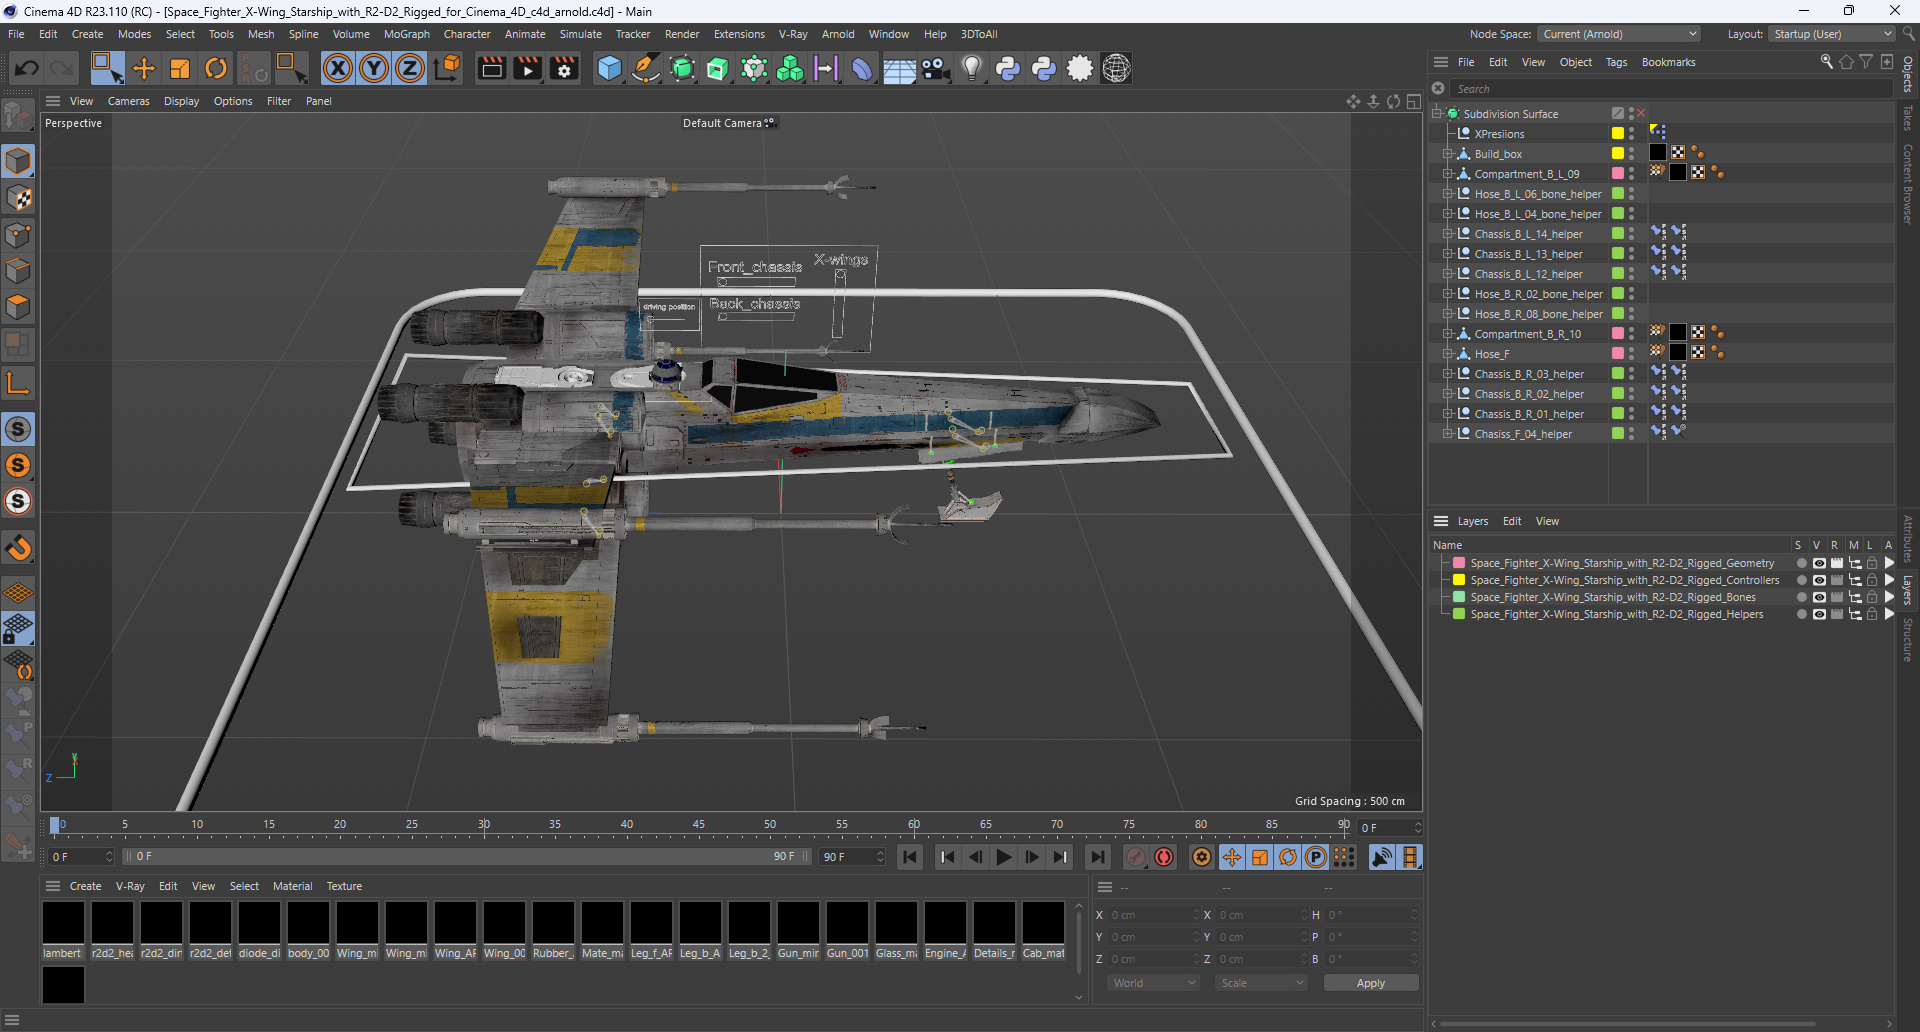This screenshot has width=1920, height=1032.
Task: Toggle visibility of Rigged_Controllers layer
Action: (1819, 580)
